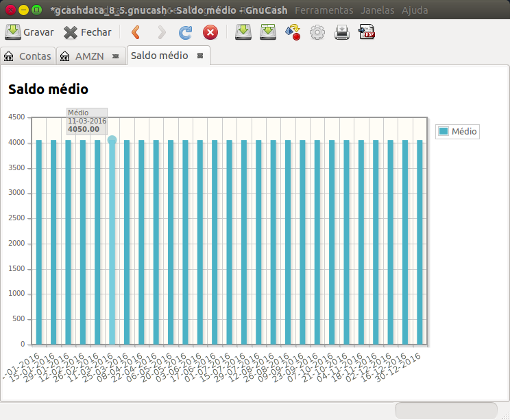Go back with the orange arrow
510x420 pixels.
(135, 32)
